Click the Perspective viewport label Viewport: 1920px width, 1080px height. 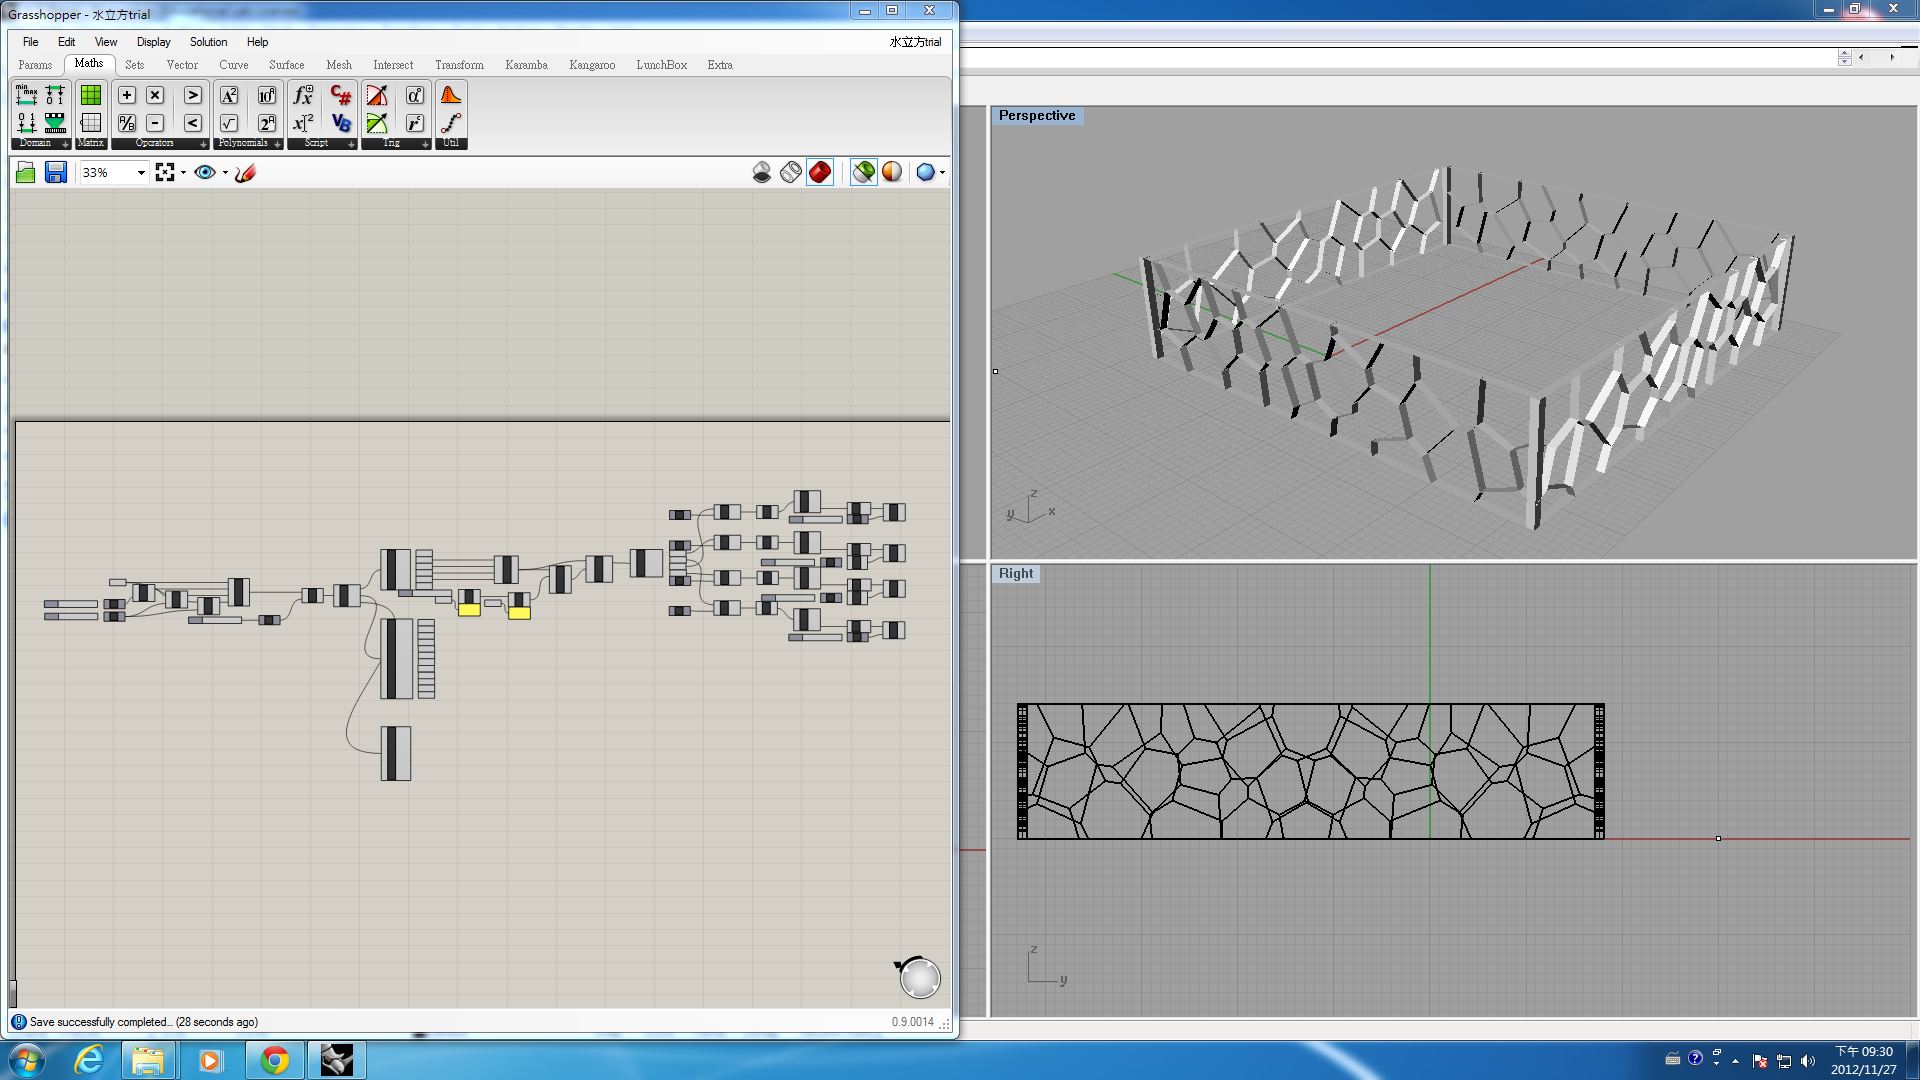1037,116
